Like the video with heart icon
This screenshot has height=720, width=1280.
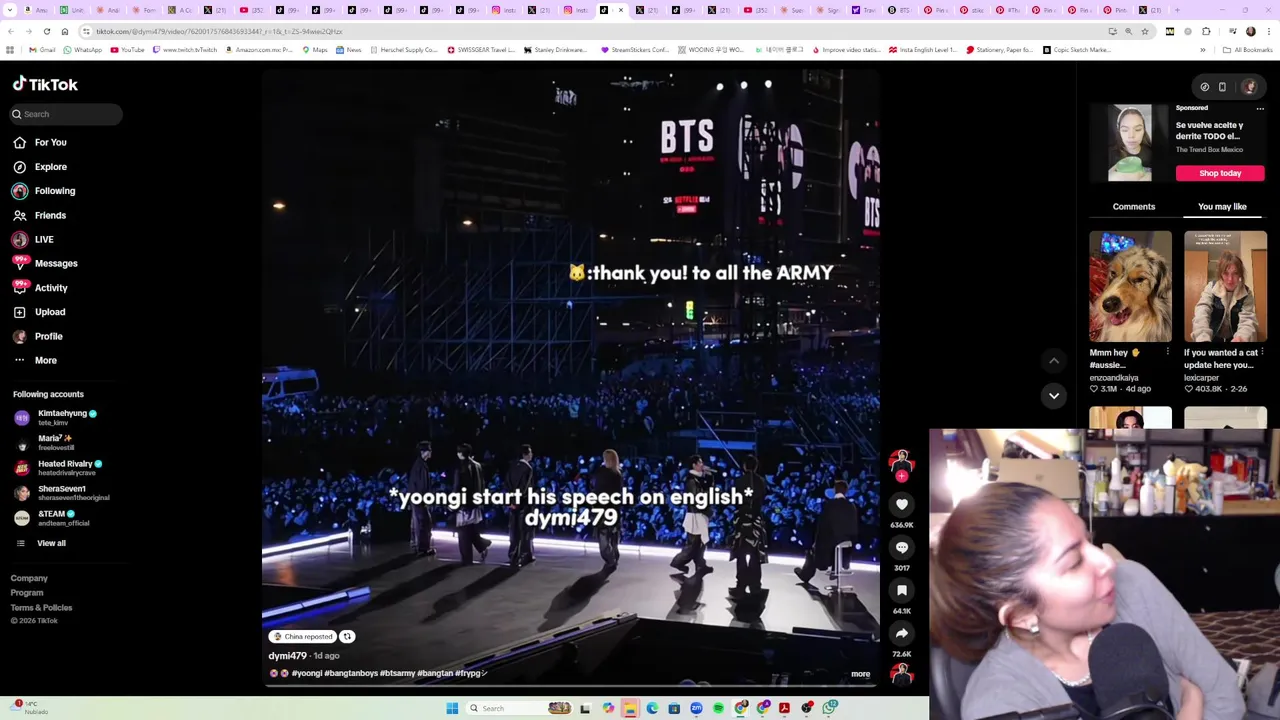(x=902, y=505)
